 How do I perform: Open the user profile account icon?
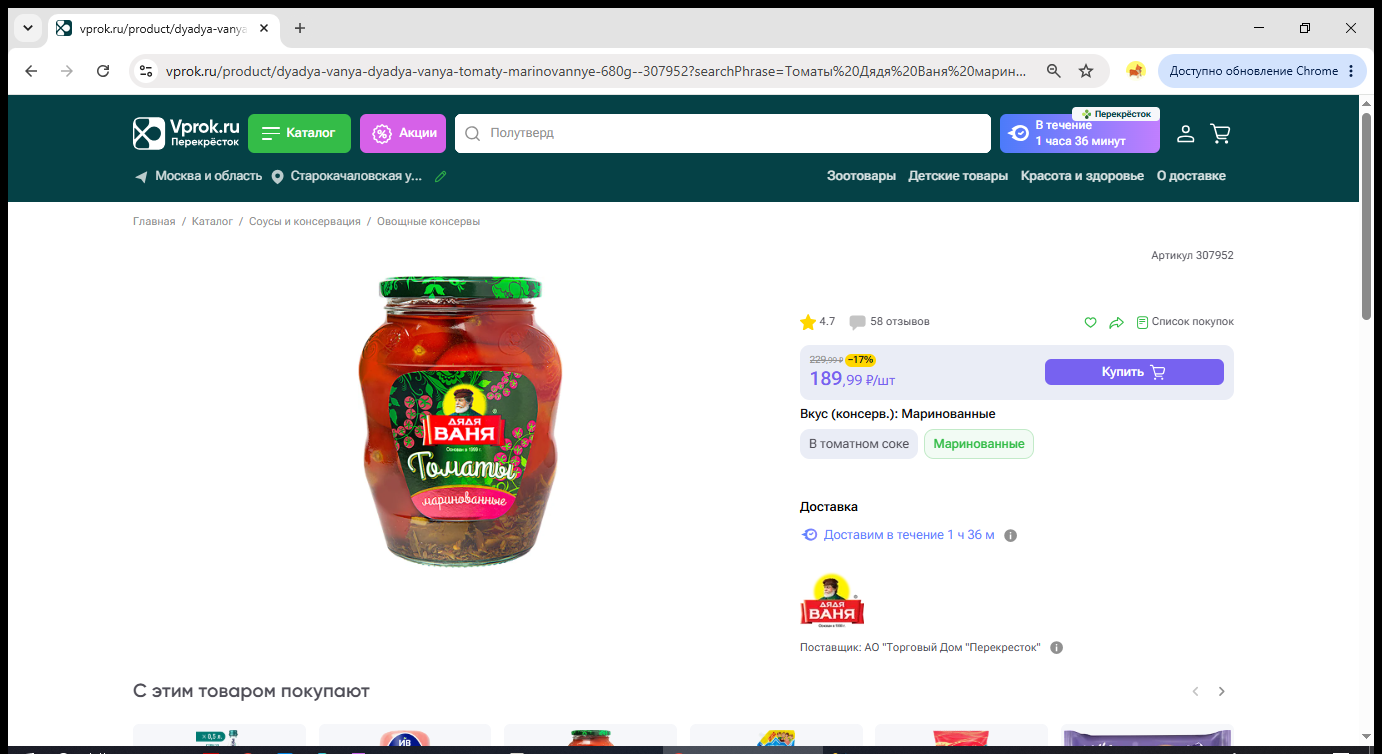click(x=1185, y=133)
